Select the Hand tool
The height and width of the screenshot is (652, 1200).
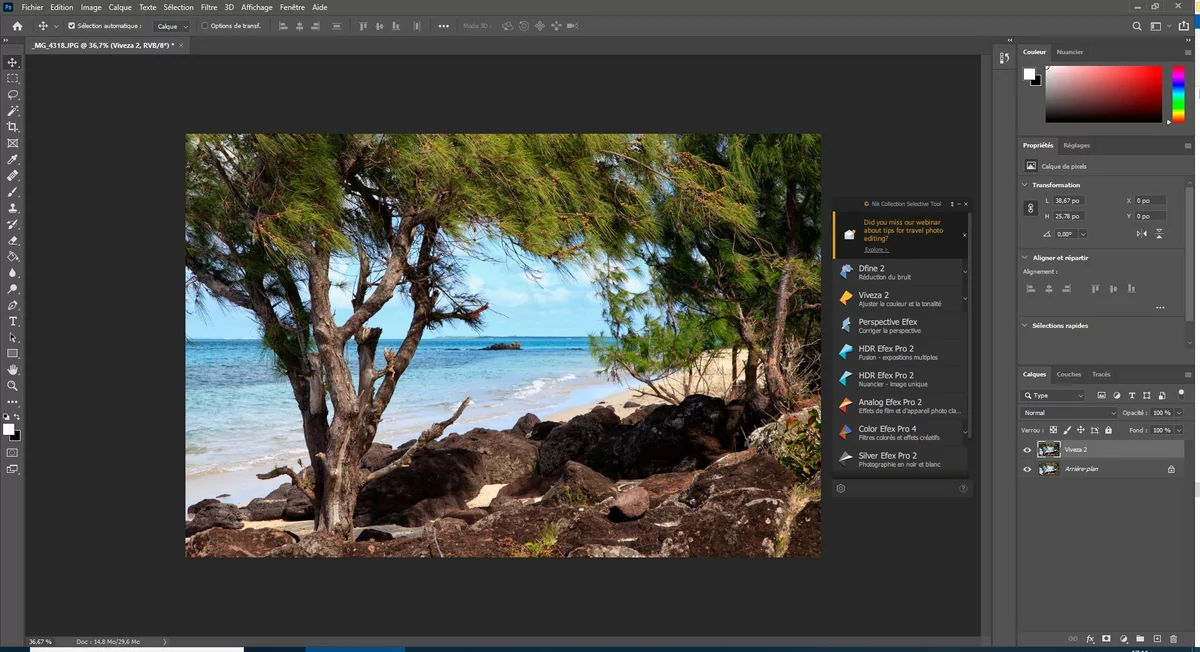point(13,369)
